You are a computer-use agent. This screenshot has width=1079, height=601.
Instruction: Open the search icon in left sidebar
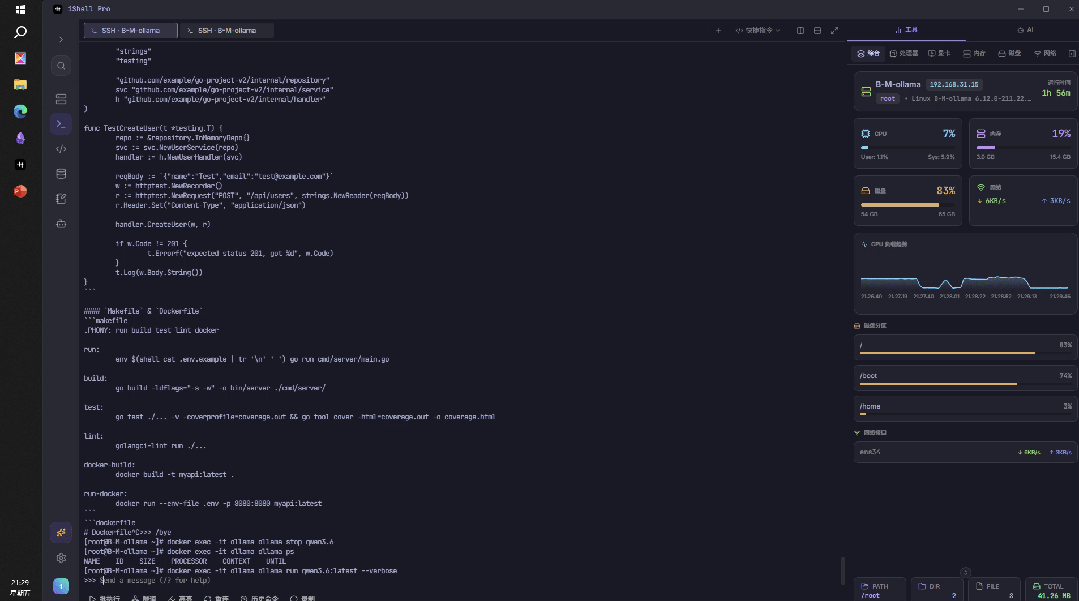pos(61,66)
